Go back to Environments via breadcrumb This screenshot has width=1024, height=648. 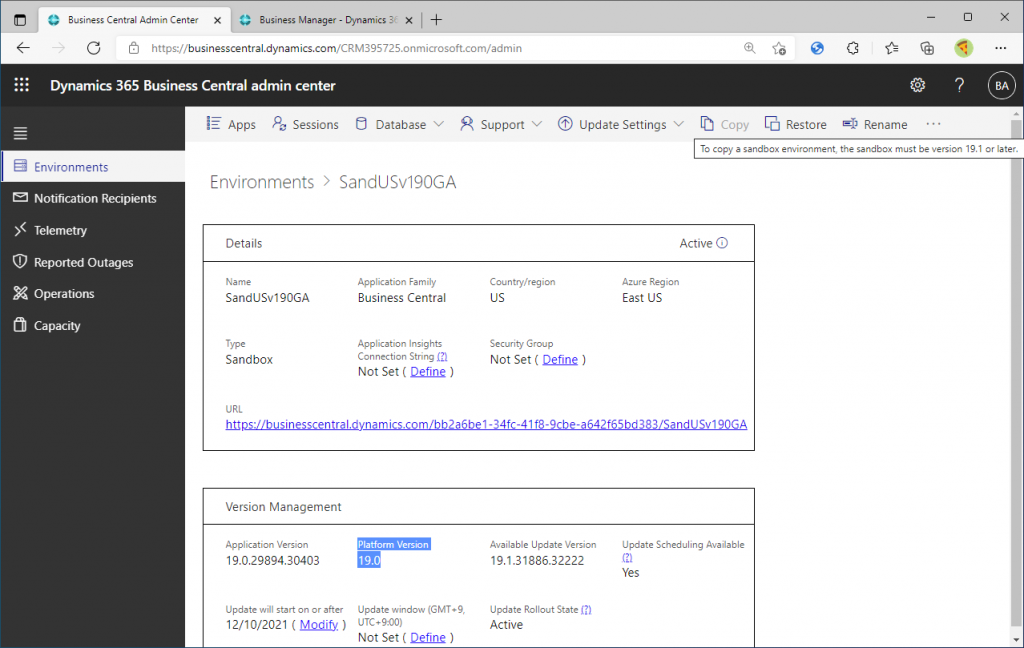[262, 182]
